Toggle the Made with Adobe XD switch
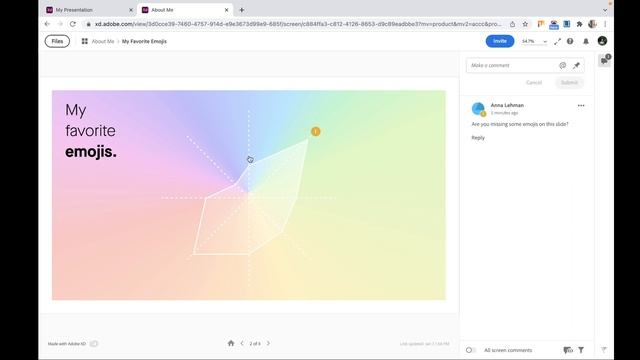The height and width of the screenshot is (360, 640). click(x=94, y=344)
